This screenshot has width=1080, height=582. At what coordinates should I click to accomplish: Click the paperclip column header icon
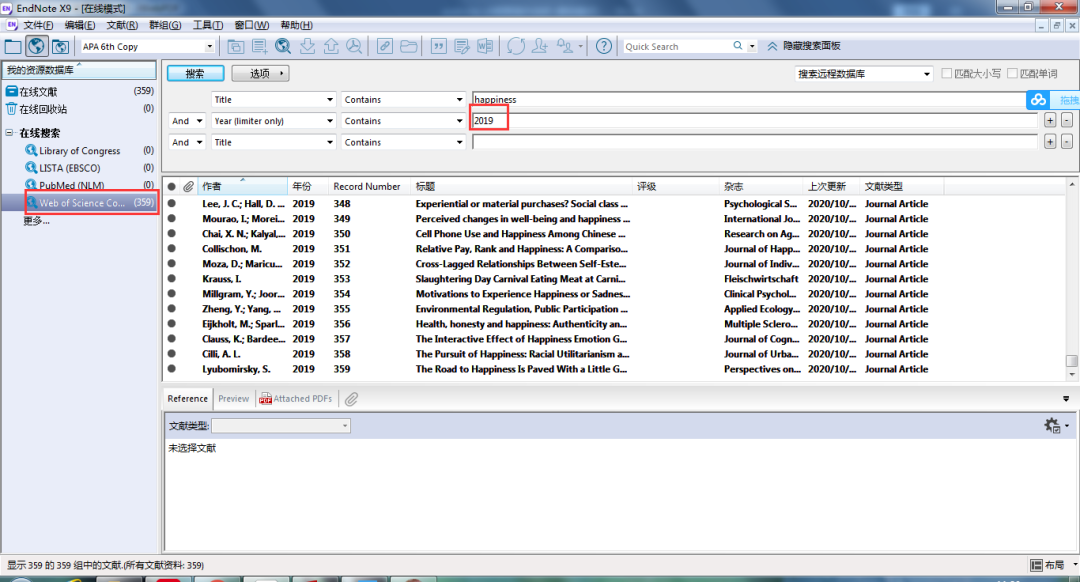(188, 187)
